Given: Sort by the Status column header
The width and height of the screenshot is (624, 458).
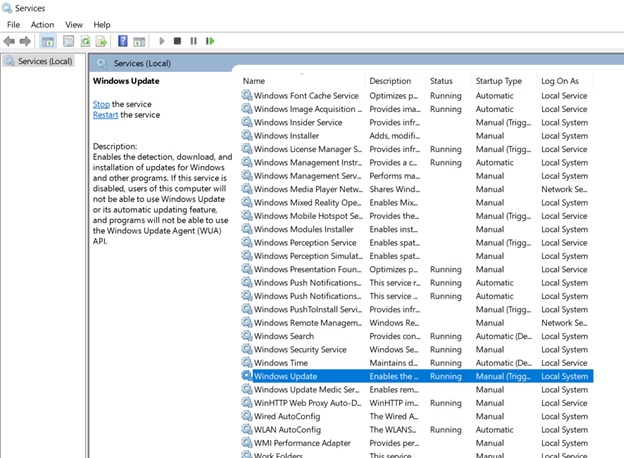Looking at the screenshot, I should [x=441, y=81].
